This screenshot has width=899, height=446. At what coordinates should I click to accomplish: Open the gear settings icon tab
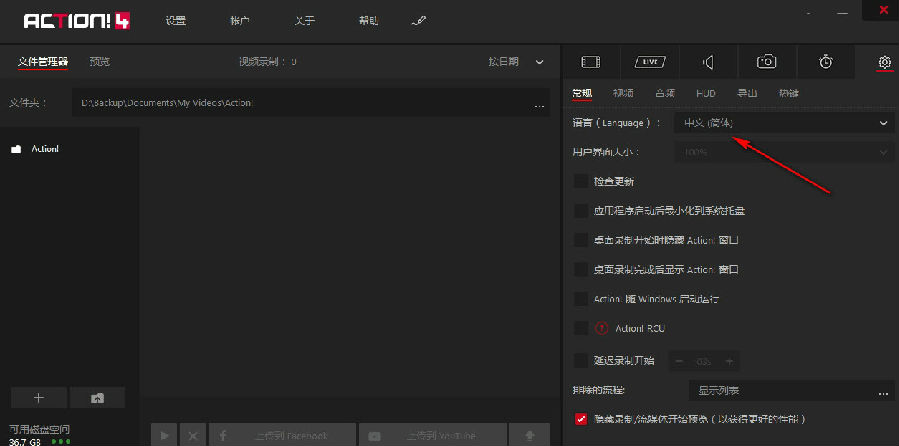coord(885,62)
